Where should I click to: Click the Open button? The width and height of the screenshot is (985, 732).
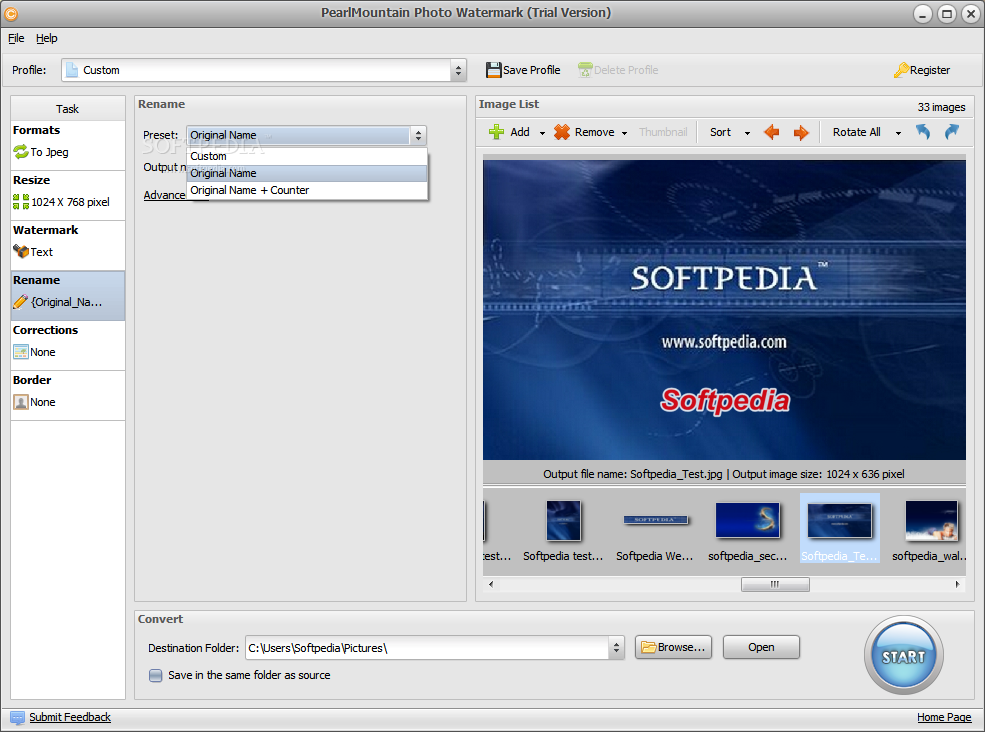(761, 647)
